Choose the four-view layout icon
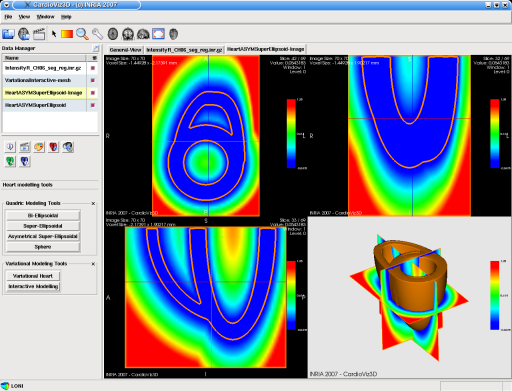This screenshot has width=512, height=391. click(158, 34)
